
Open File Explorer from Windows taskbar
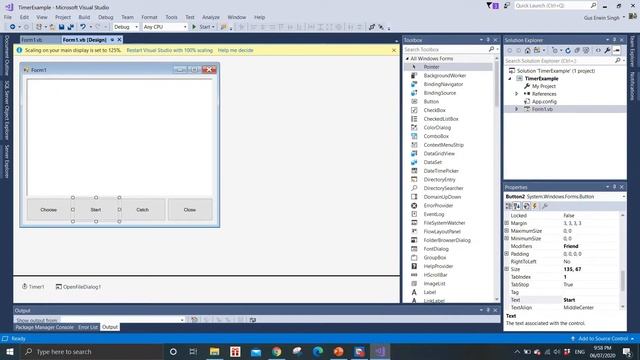coord(215,352)
